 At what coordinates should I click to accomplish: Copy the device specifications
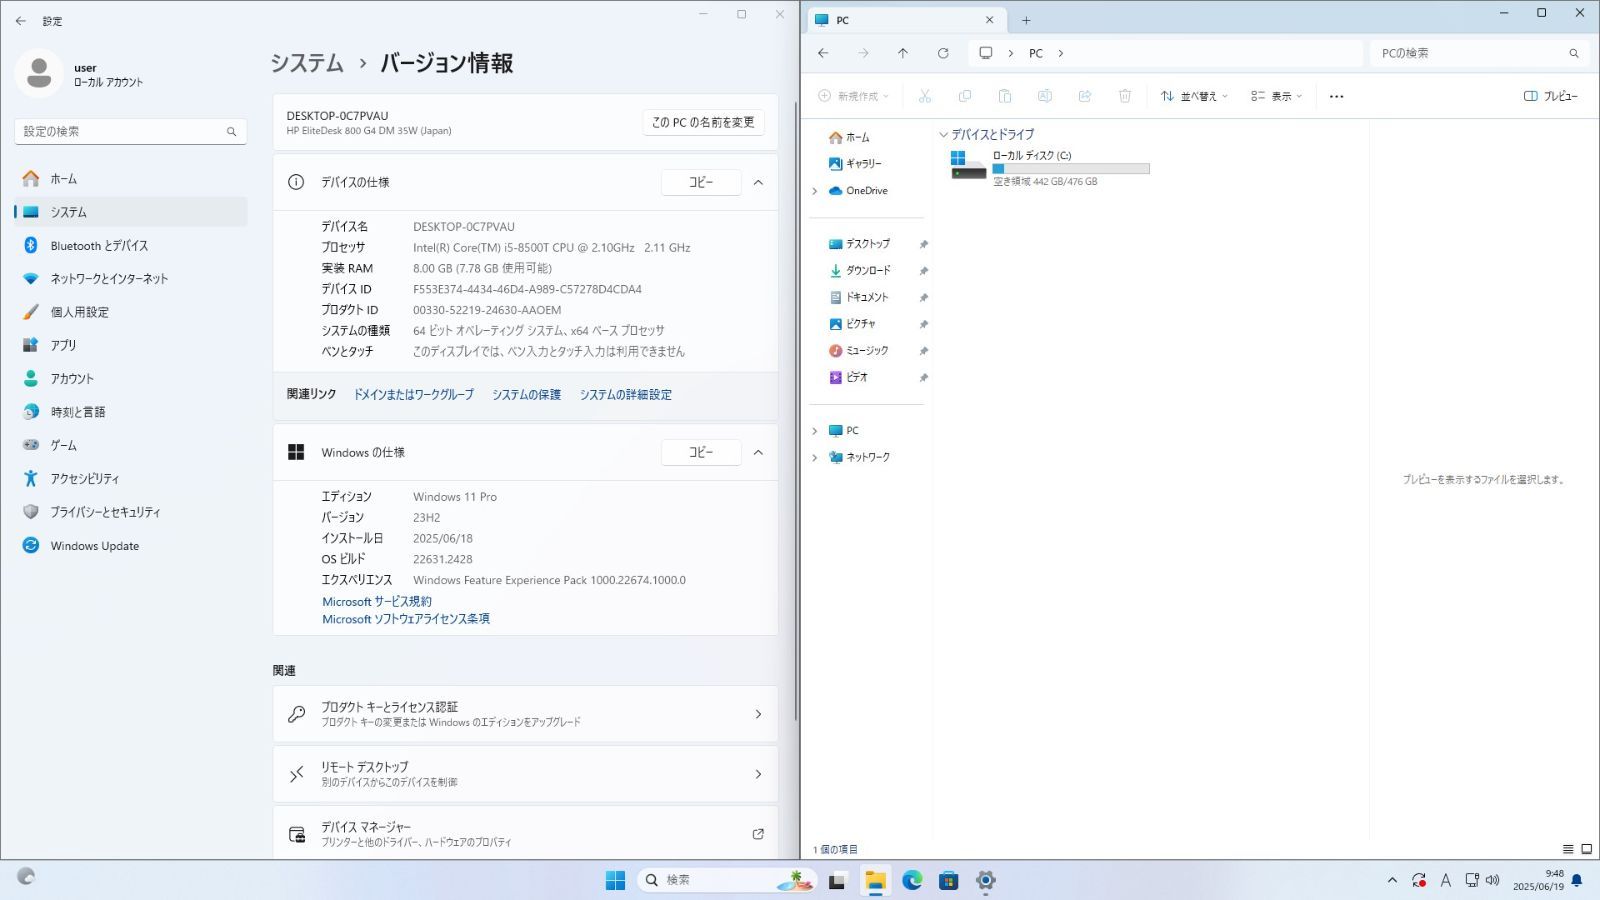701,182
